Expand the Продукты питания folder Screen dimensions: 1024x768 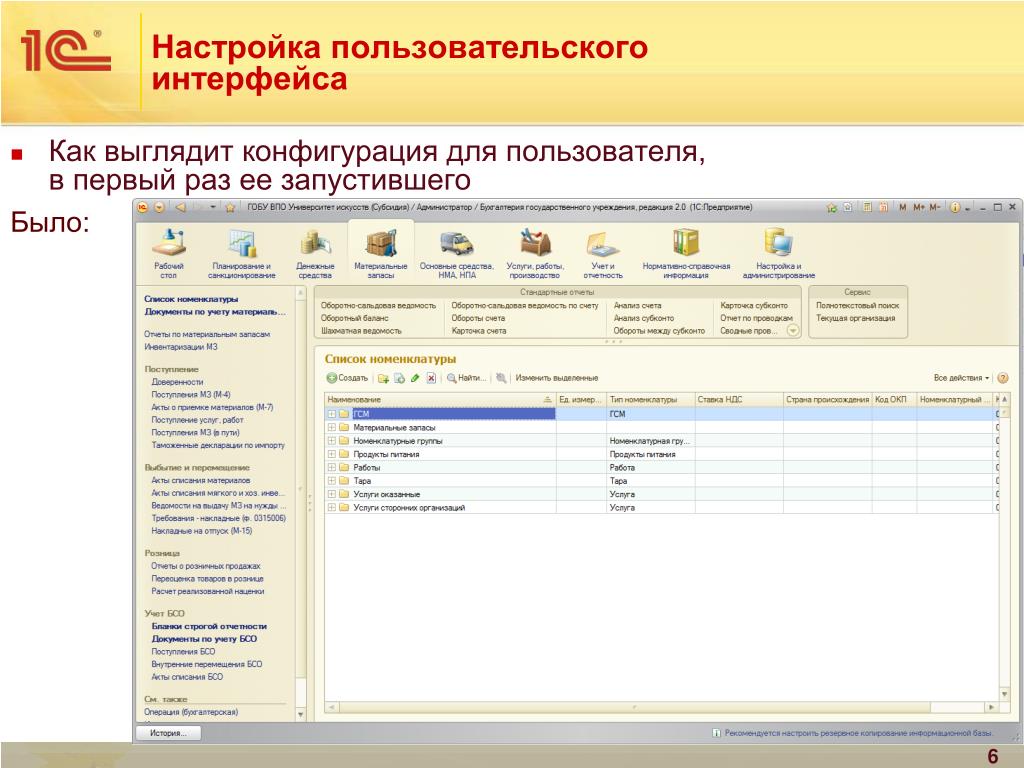tap(332, 454)
